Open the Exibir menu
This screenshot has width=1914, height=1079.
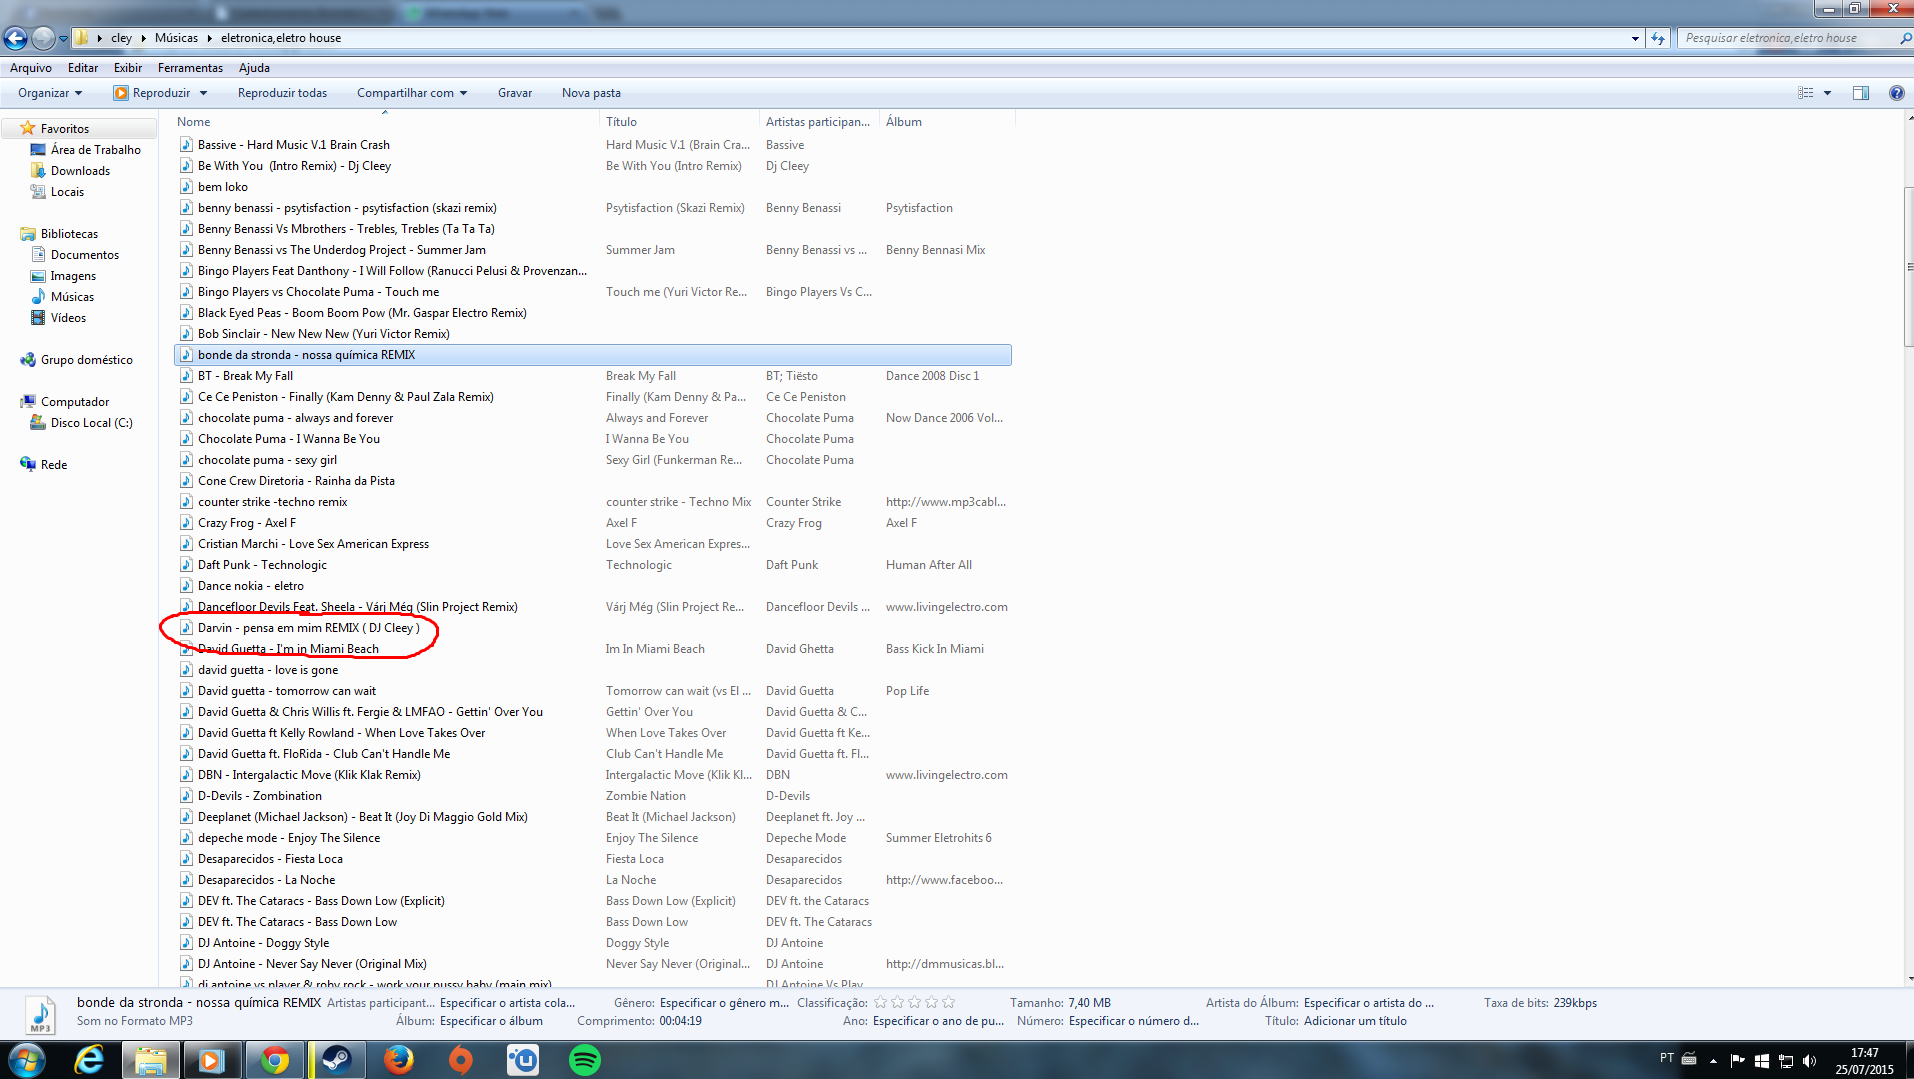tap(128, 68)
